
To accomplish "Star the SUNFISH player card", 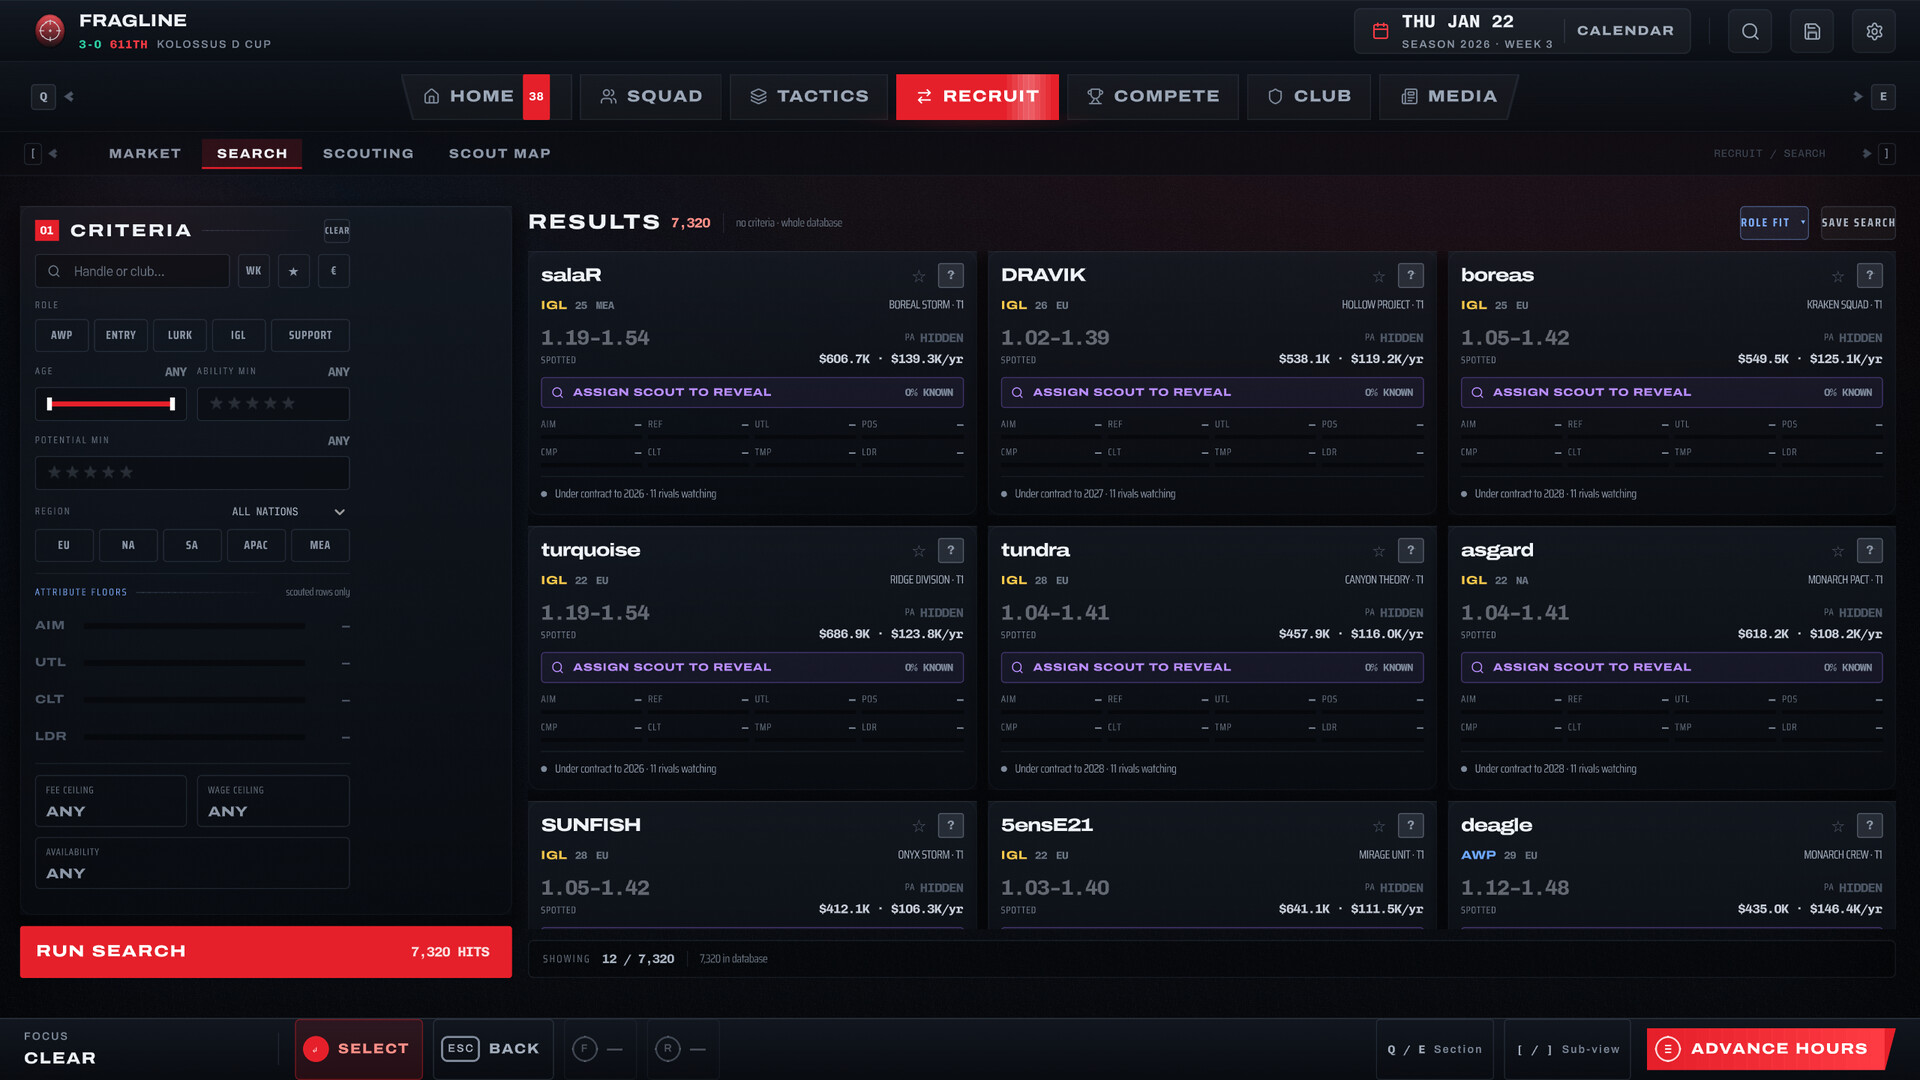I will 918,826.
